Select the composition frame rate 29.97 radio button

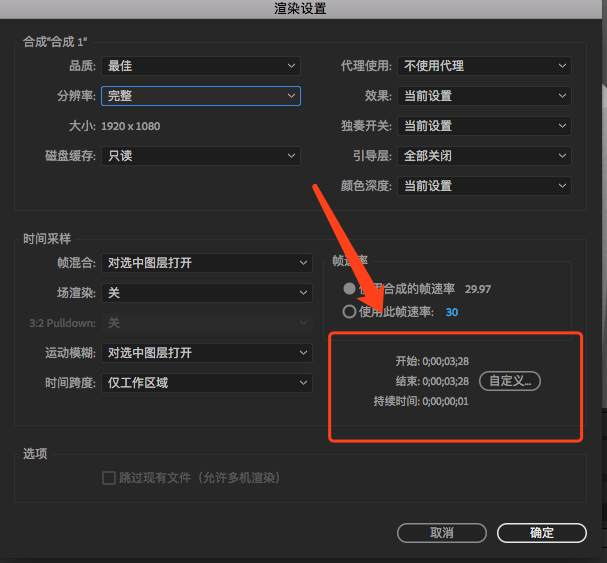pos(349,289)
